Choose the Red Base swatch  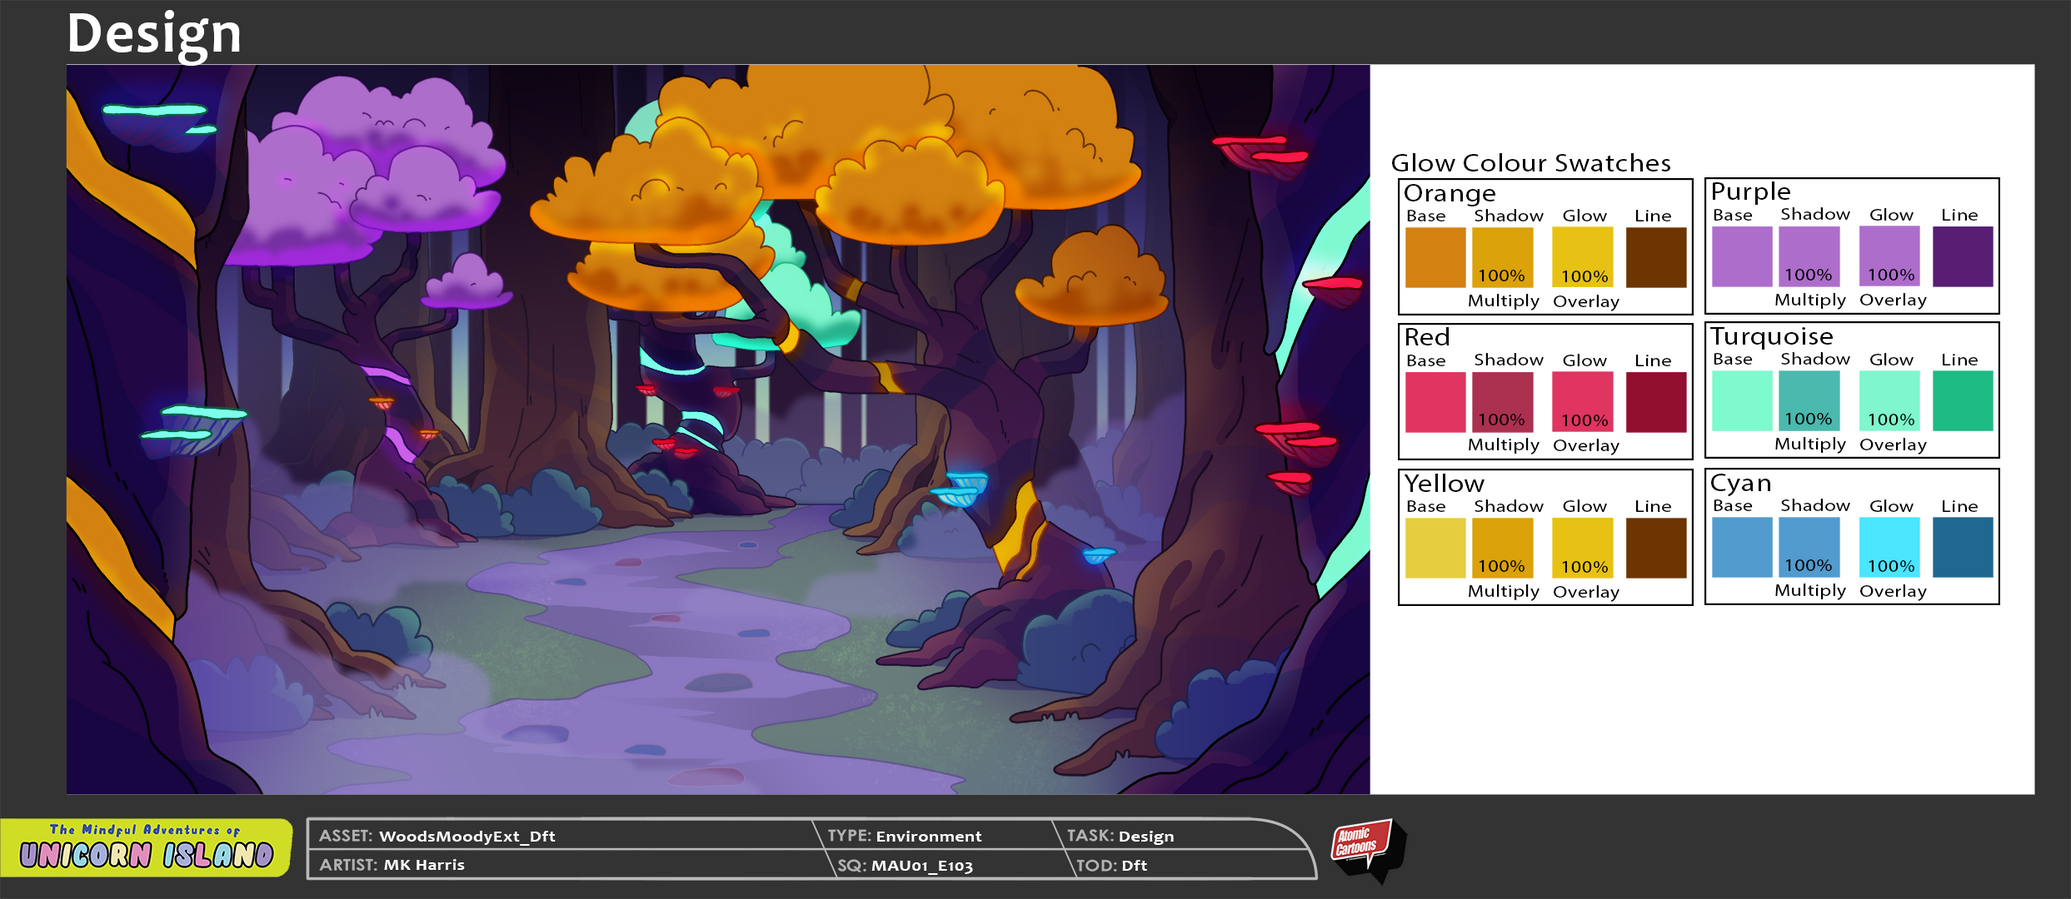(x=1435, y=402)
